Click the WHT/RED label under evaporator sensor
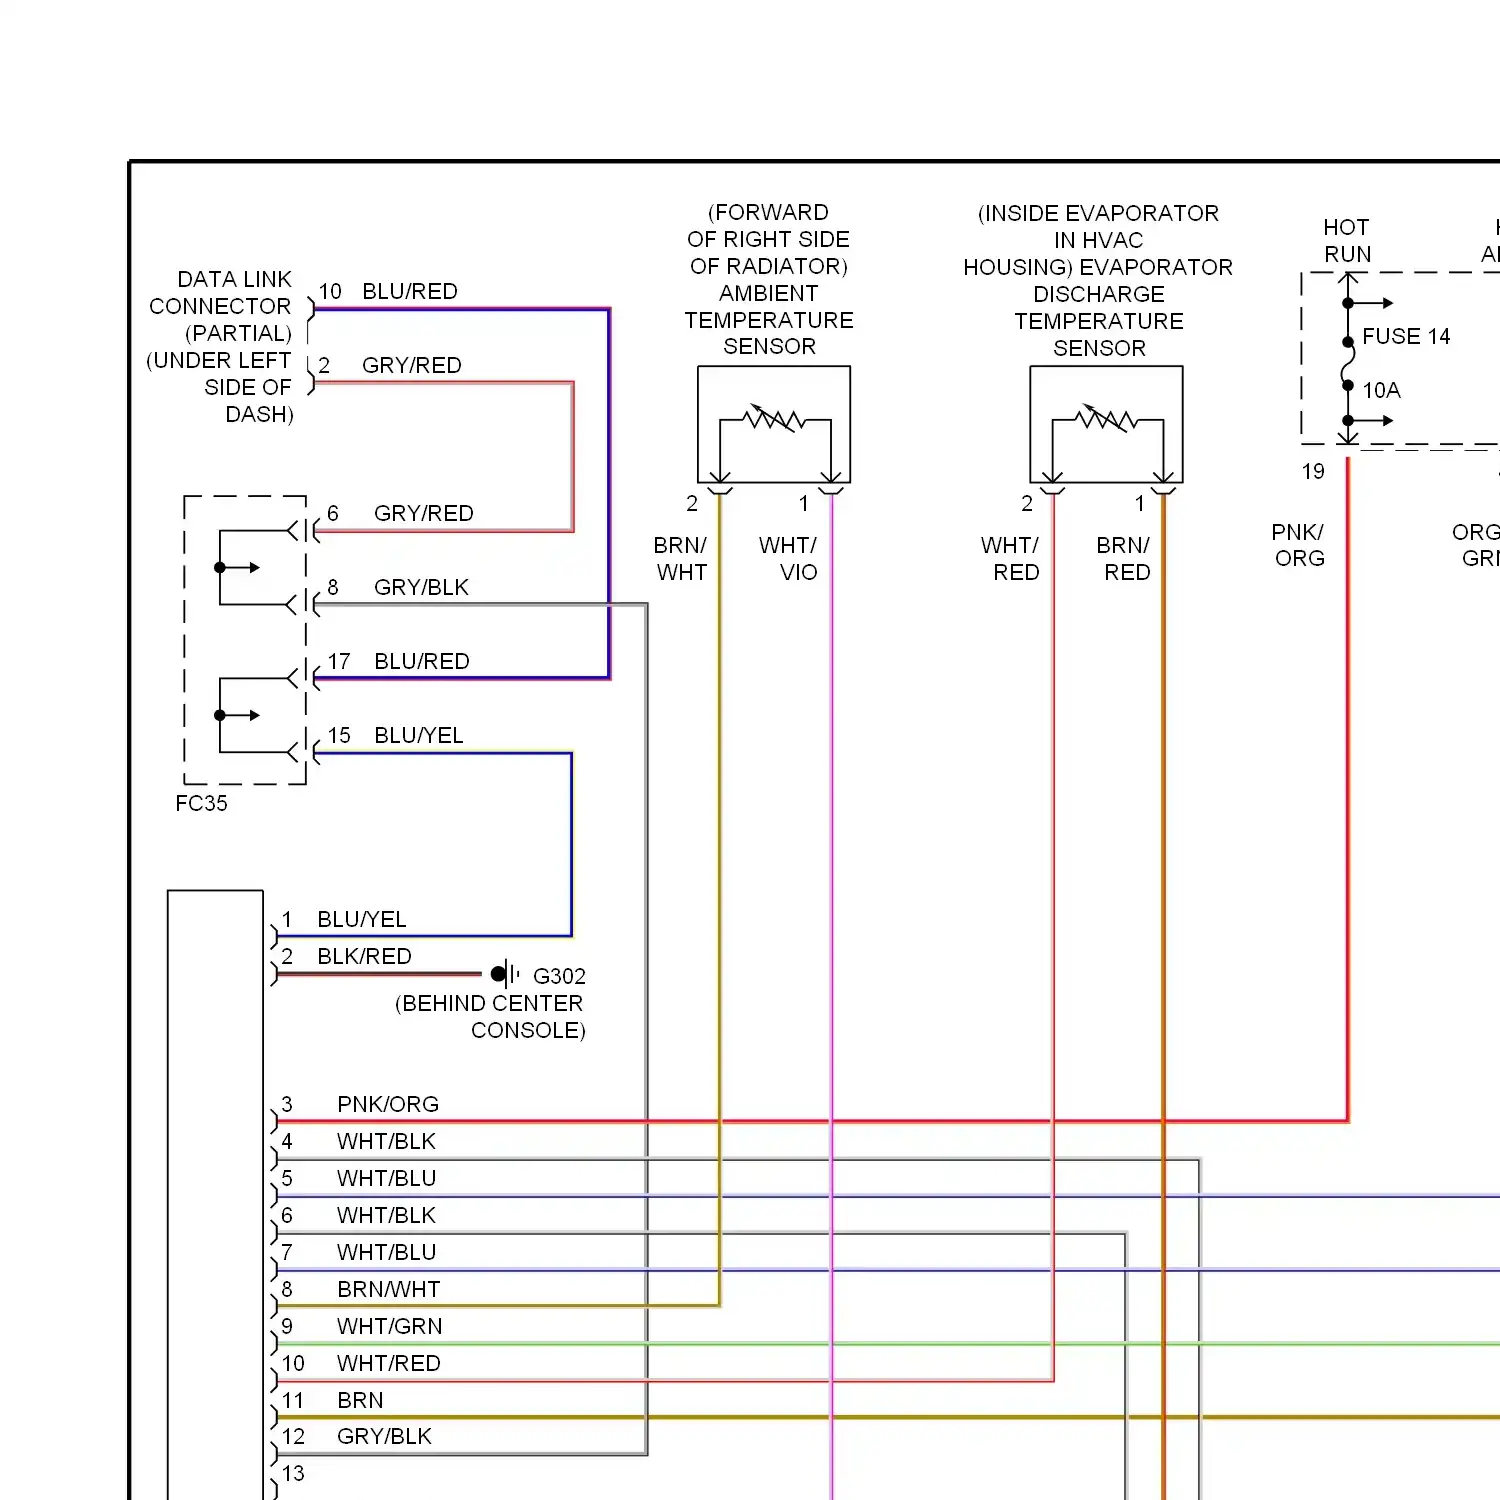 coord(1011,559)
